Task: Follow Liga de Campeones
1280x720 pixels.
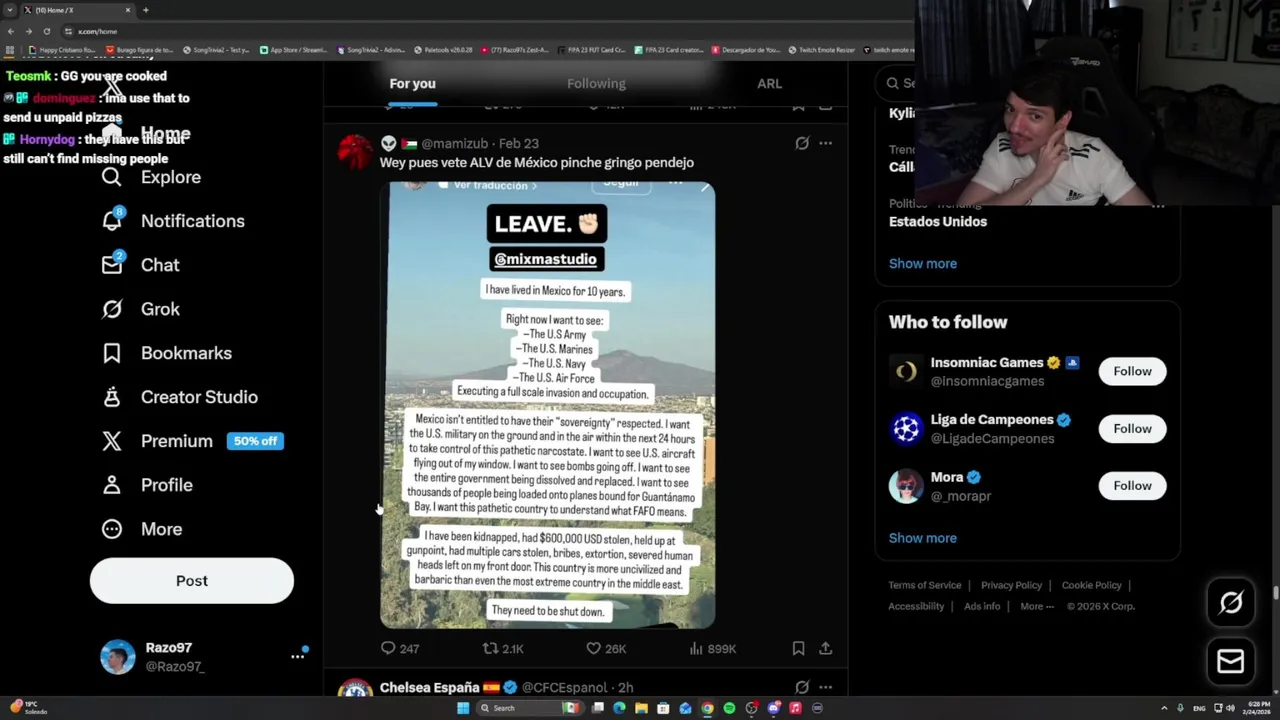Action: (1132, 428)
